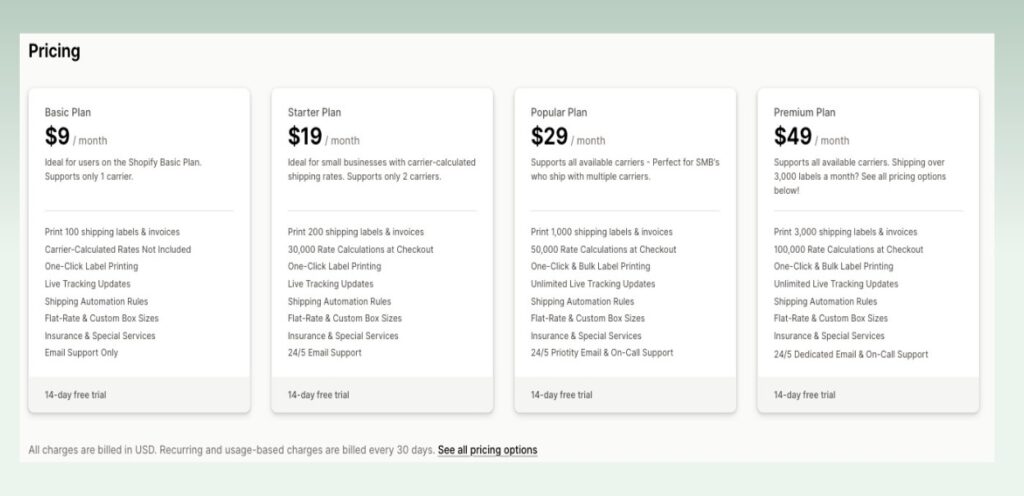This screenshot has height=496, width=1024.
Task: Click 'Carrier-Calculated Rates Not Included' text
Action: pos(118,249)
